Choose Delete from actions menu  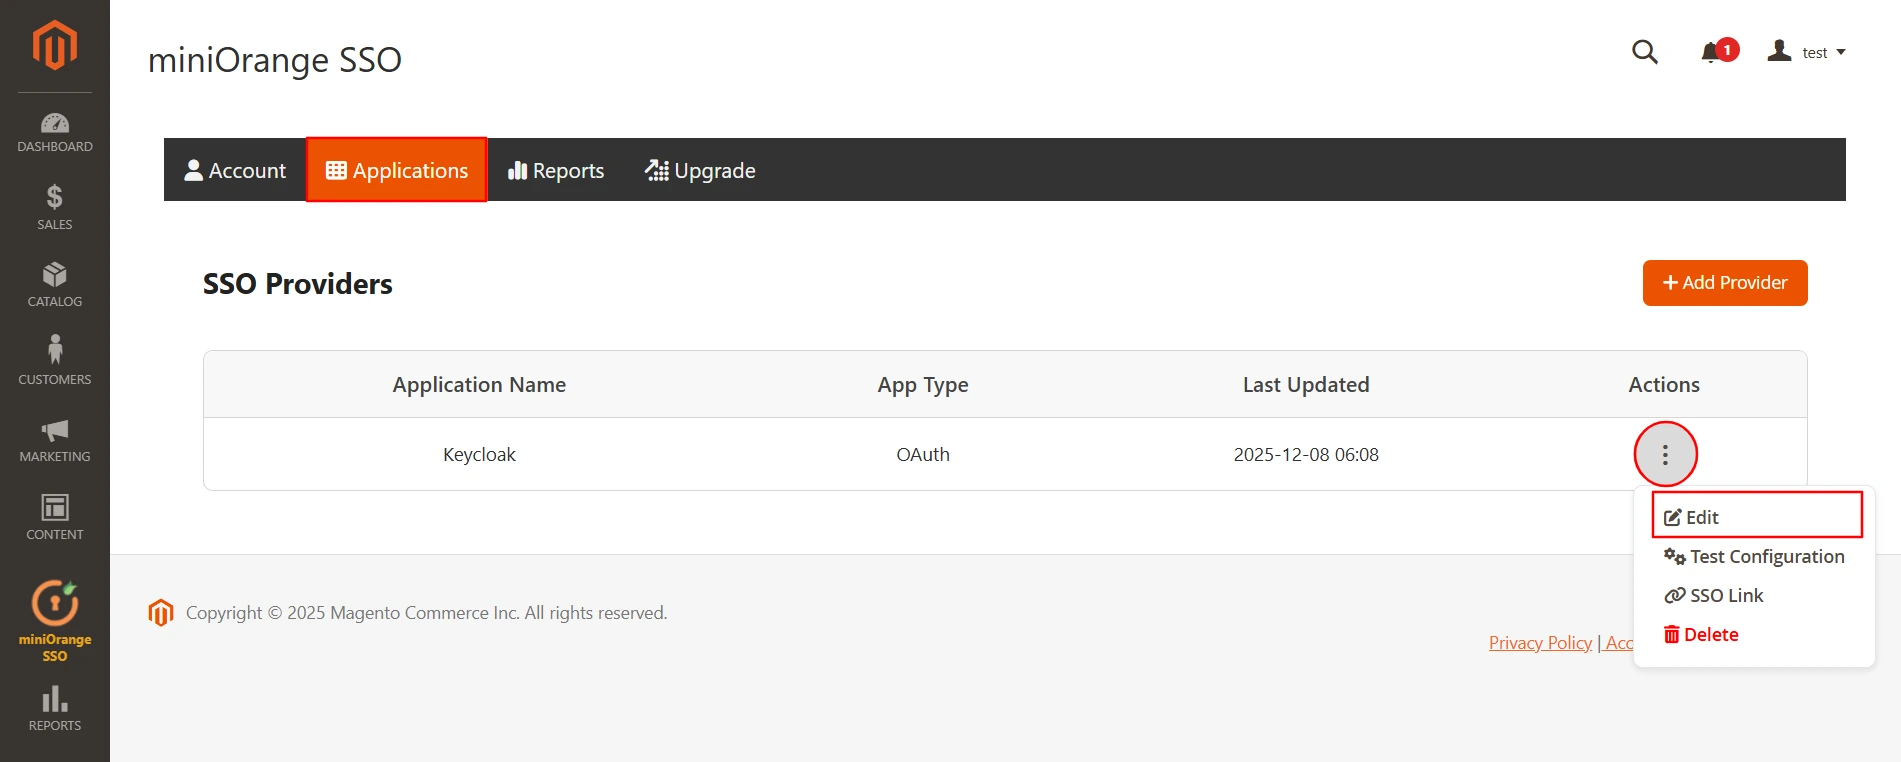tap(1701, 635)
